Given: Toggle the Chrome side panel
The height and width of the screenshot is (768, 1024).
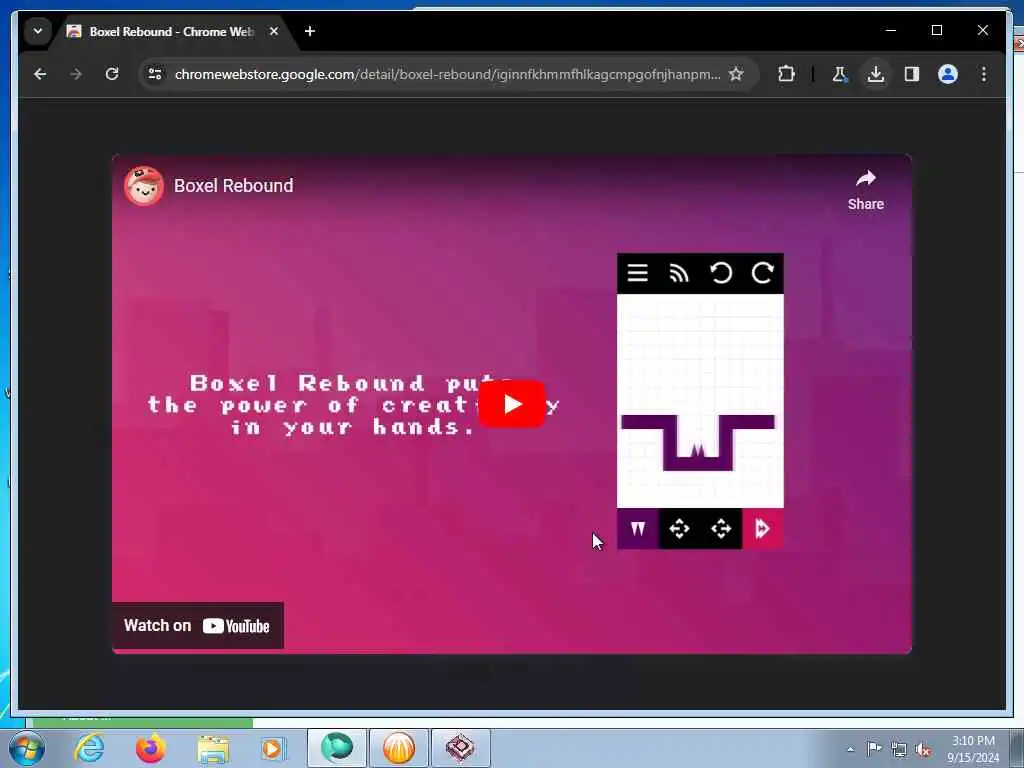Looking at the screenshot, I should tap(912, 74).
